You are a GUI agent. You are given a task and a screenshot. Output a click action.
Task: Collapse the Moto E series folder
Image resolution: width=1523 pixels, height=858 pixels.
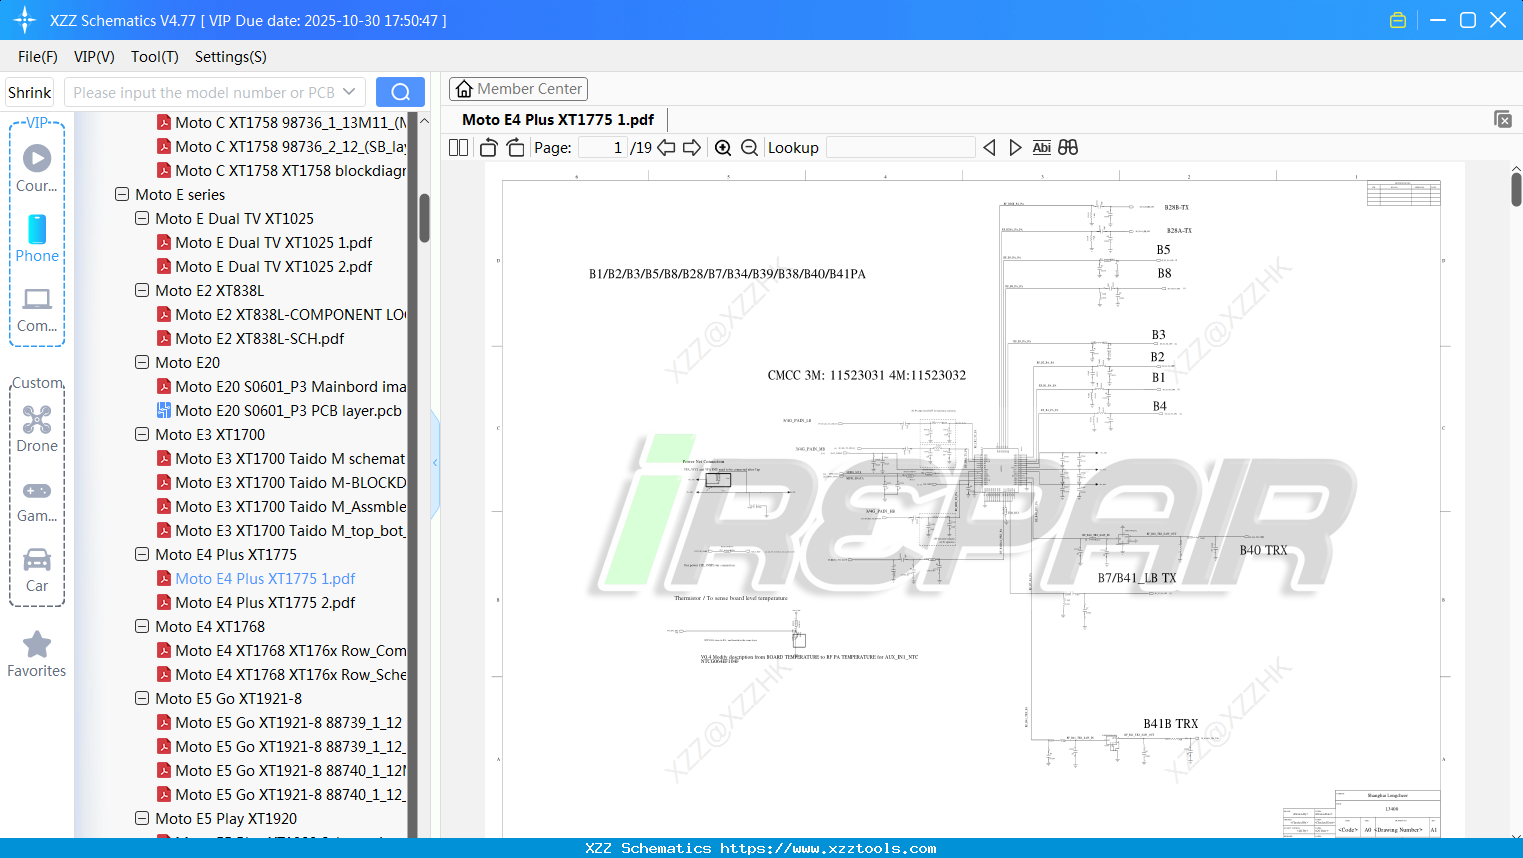122,195
